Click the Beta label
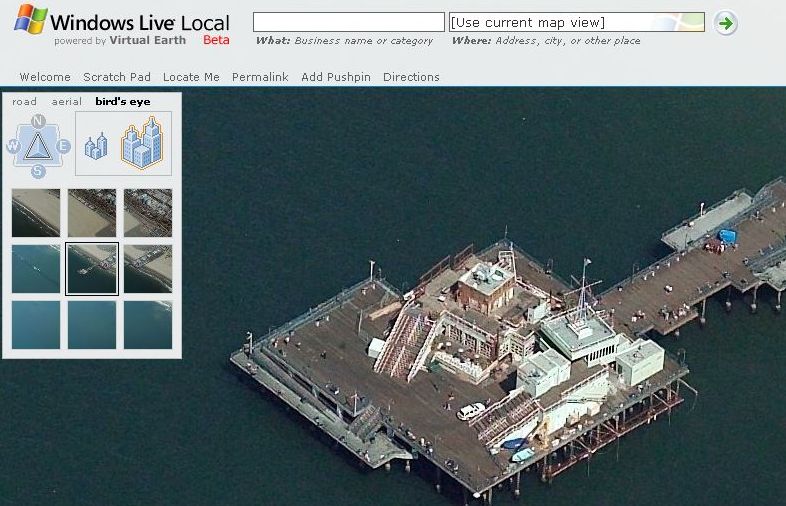This screenshot has width=786, height=506. 216,40
